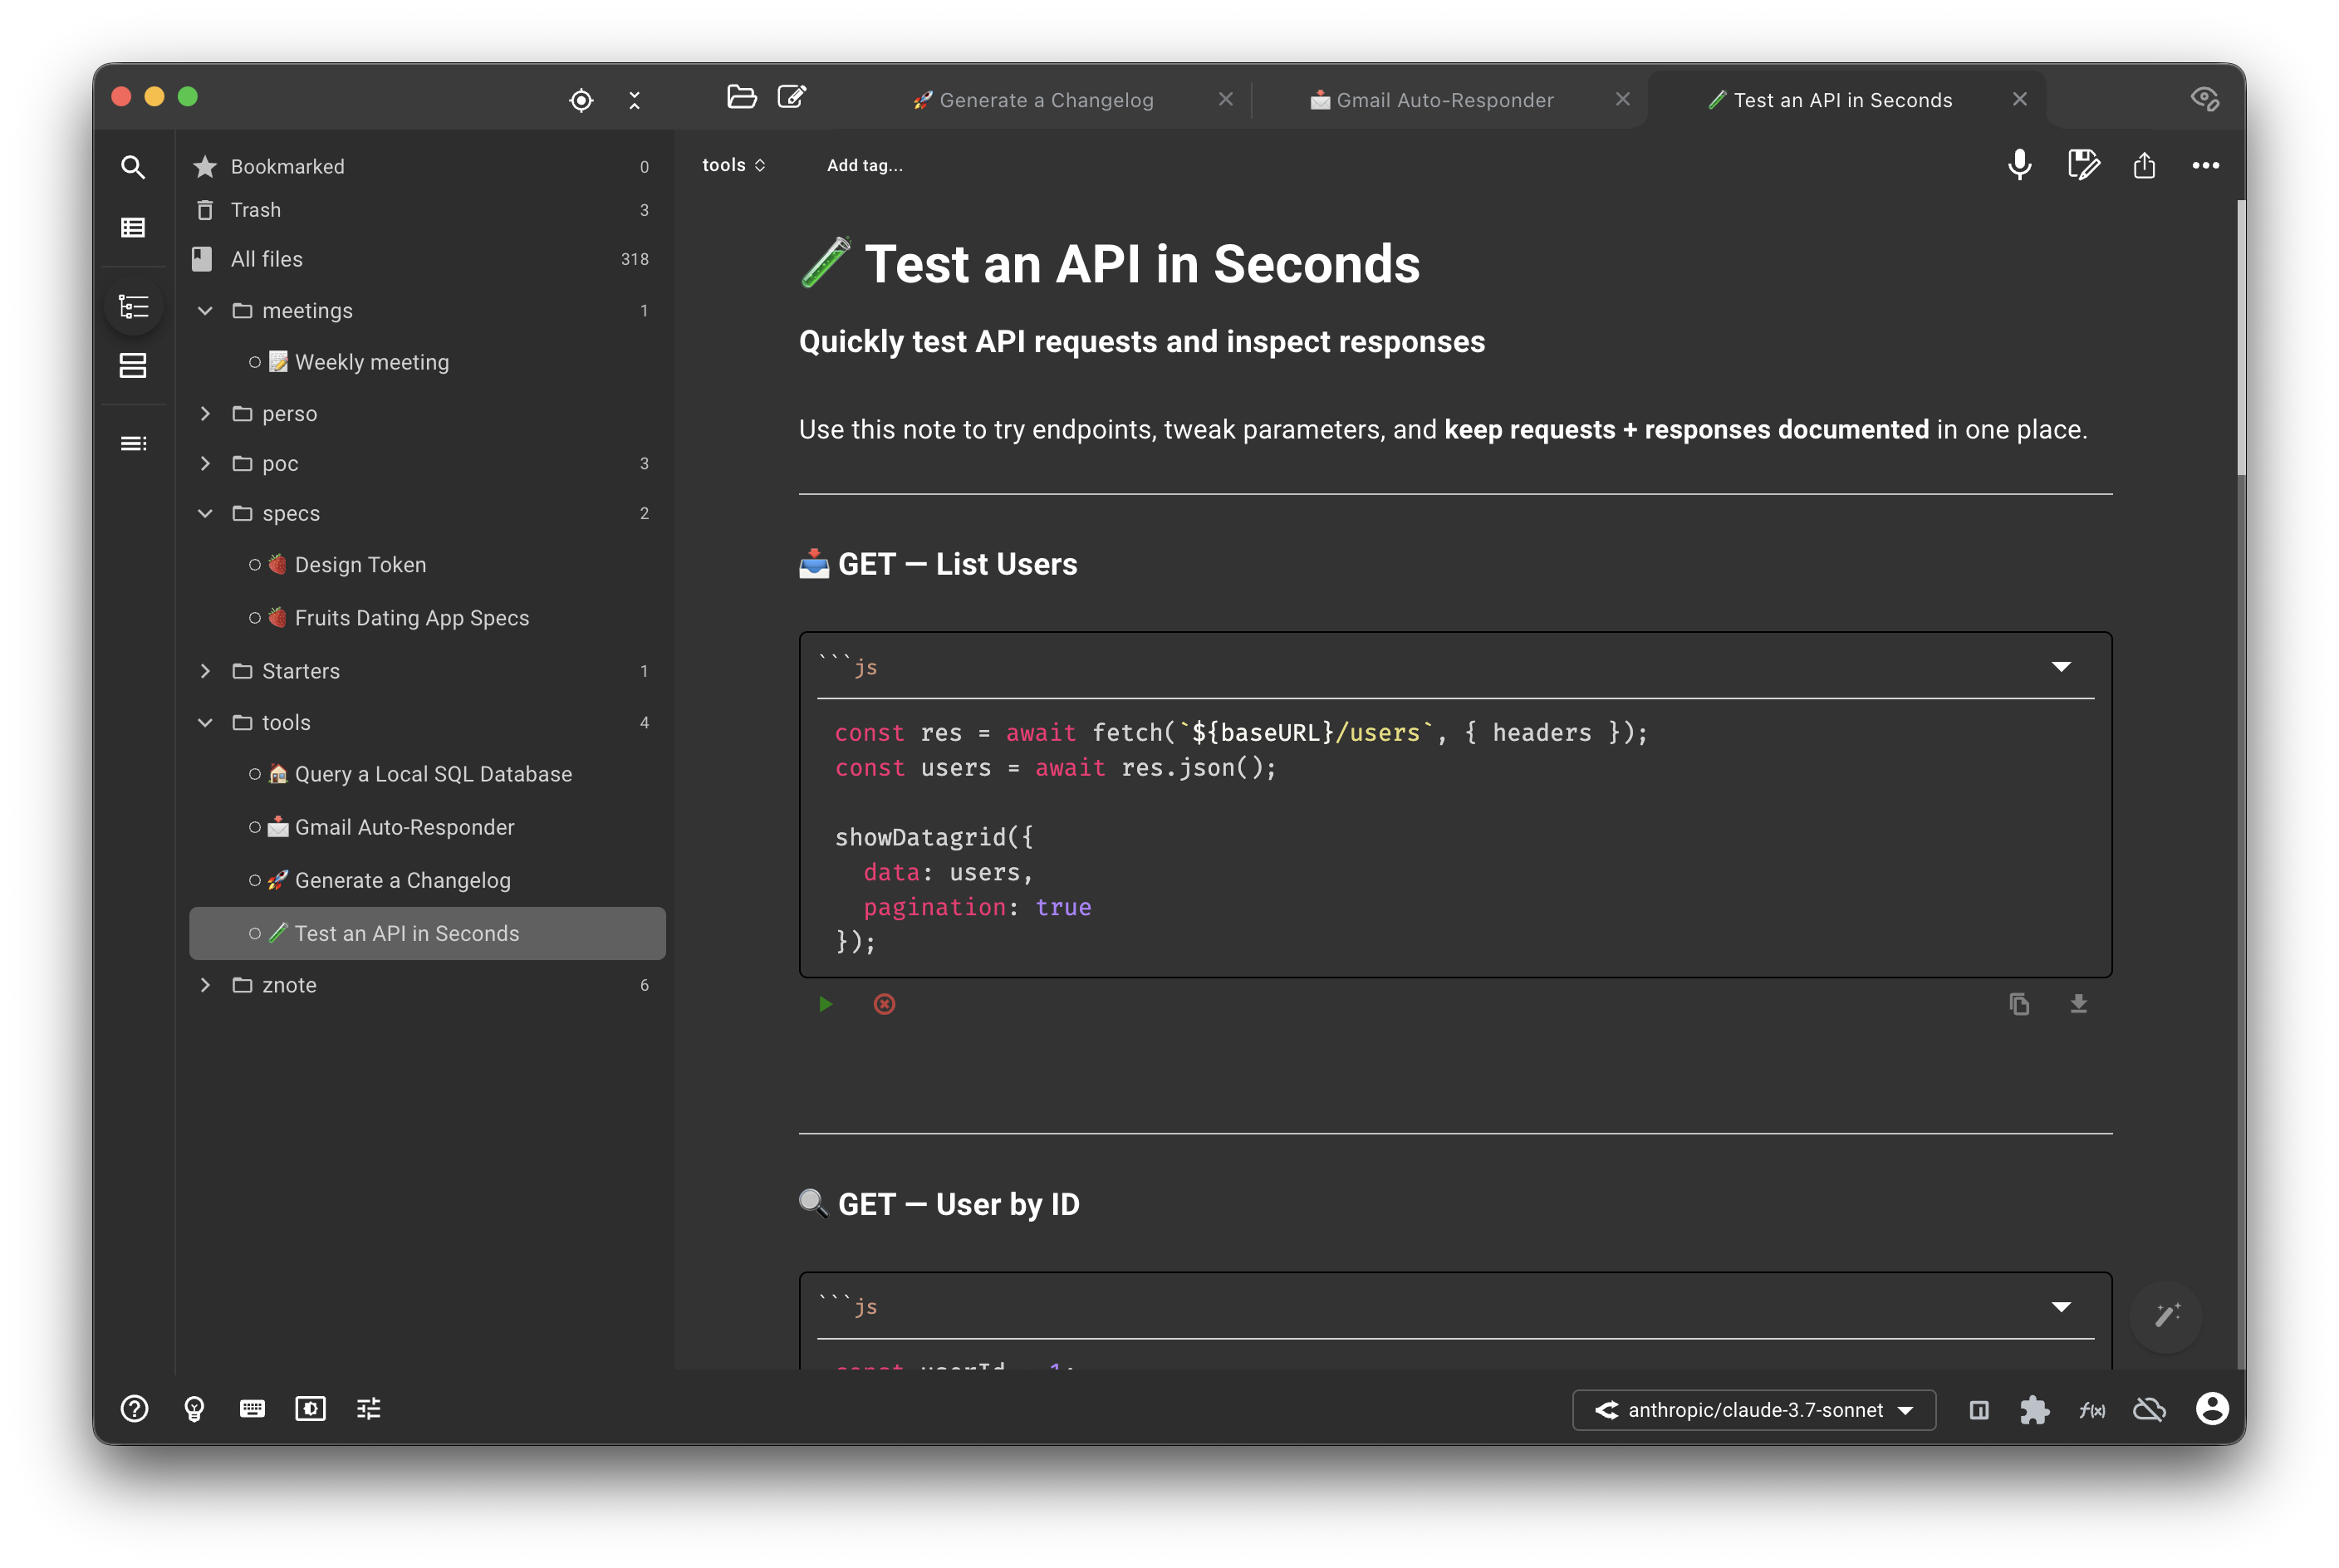Run the List Users code snippet
2339x1568 pixels.
coord(824,1004)
